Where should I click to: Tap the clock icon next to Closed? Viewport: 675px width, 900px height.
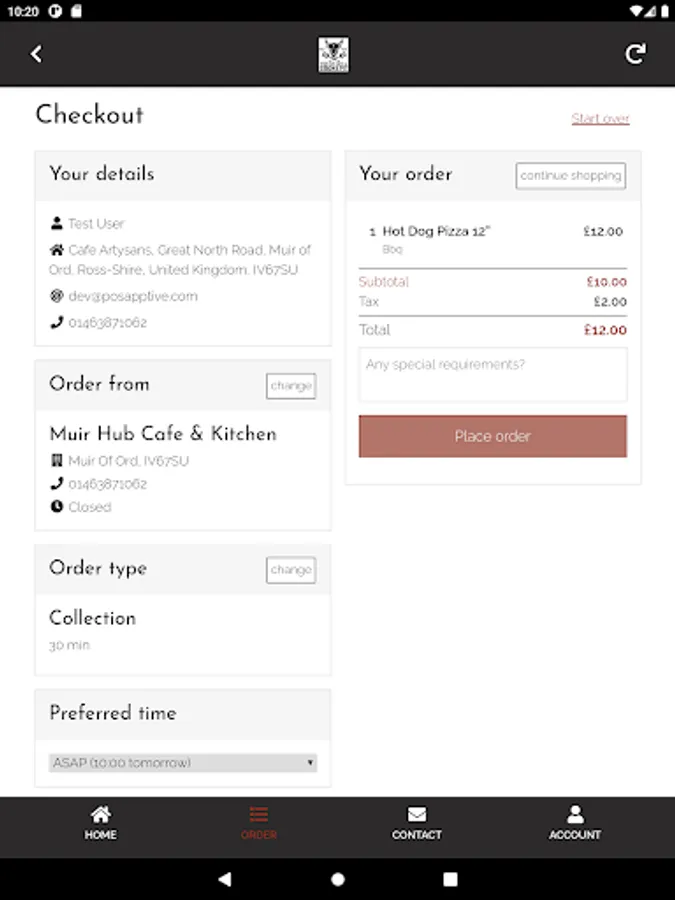[x=56, y=507]
